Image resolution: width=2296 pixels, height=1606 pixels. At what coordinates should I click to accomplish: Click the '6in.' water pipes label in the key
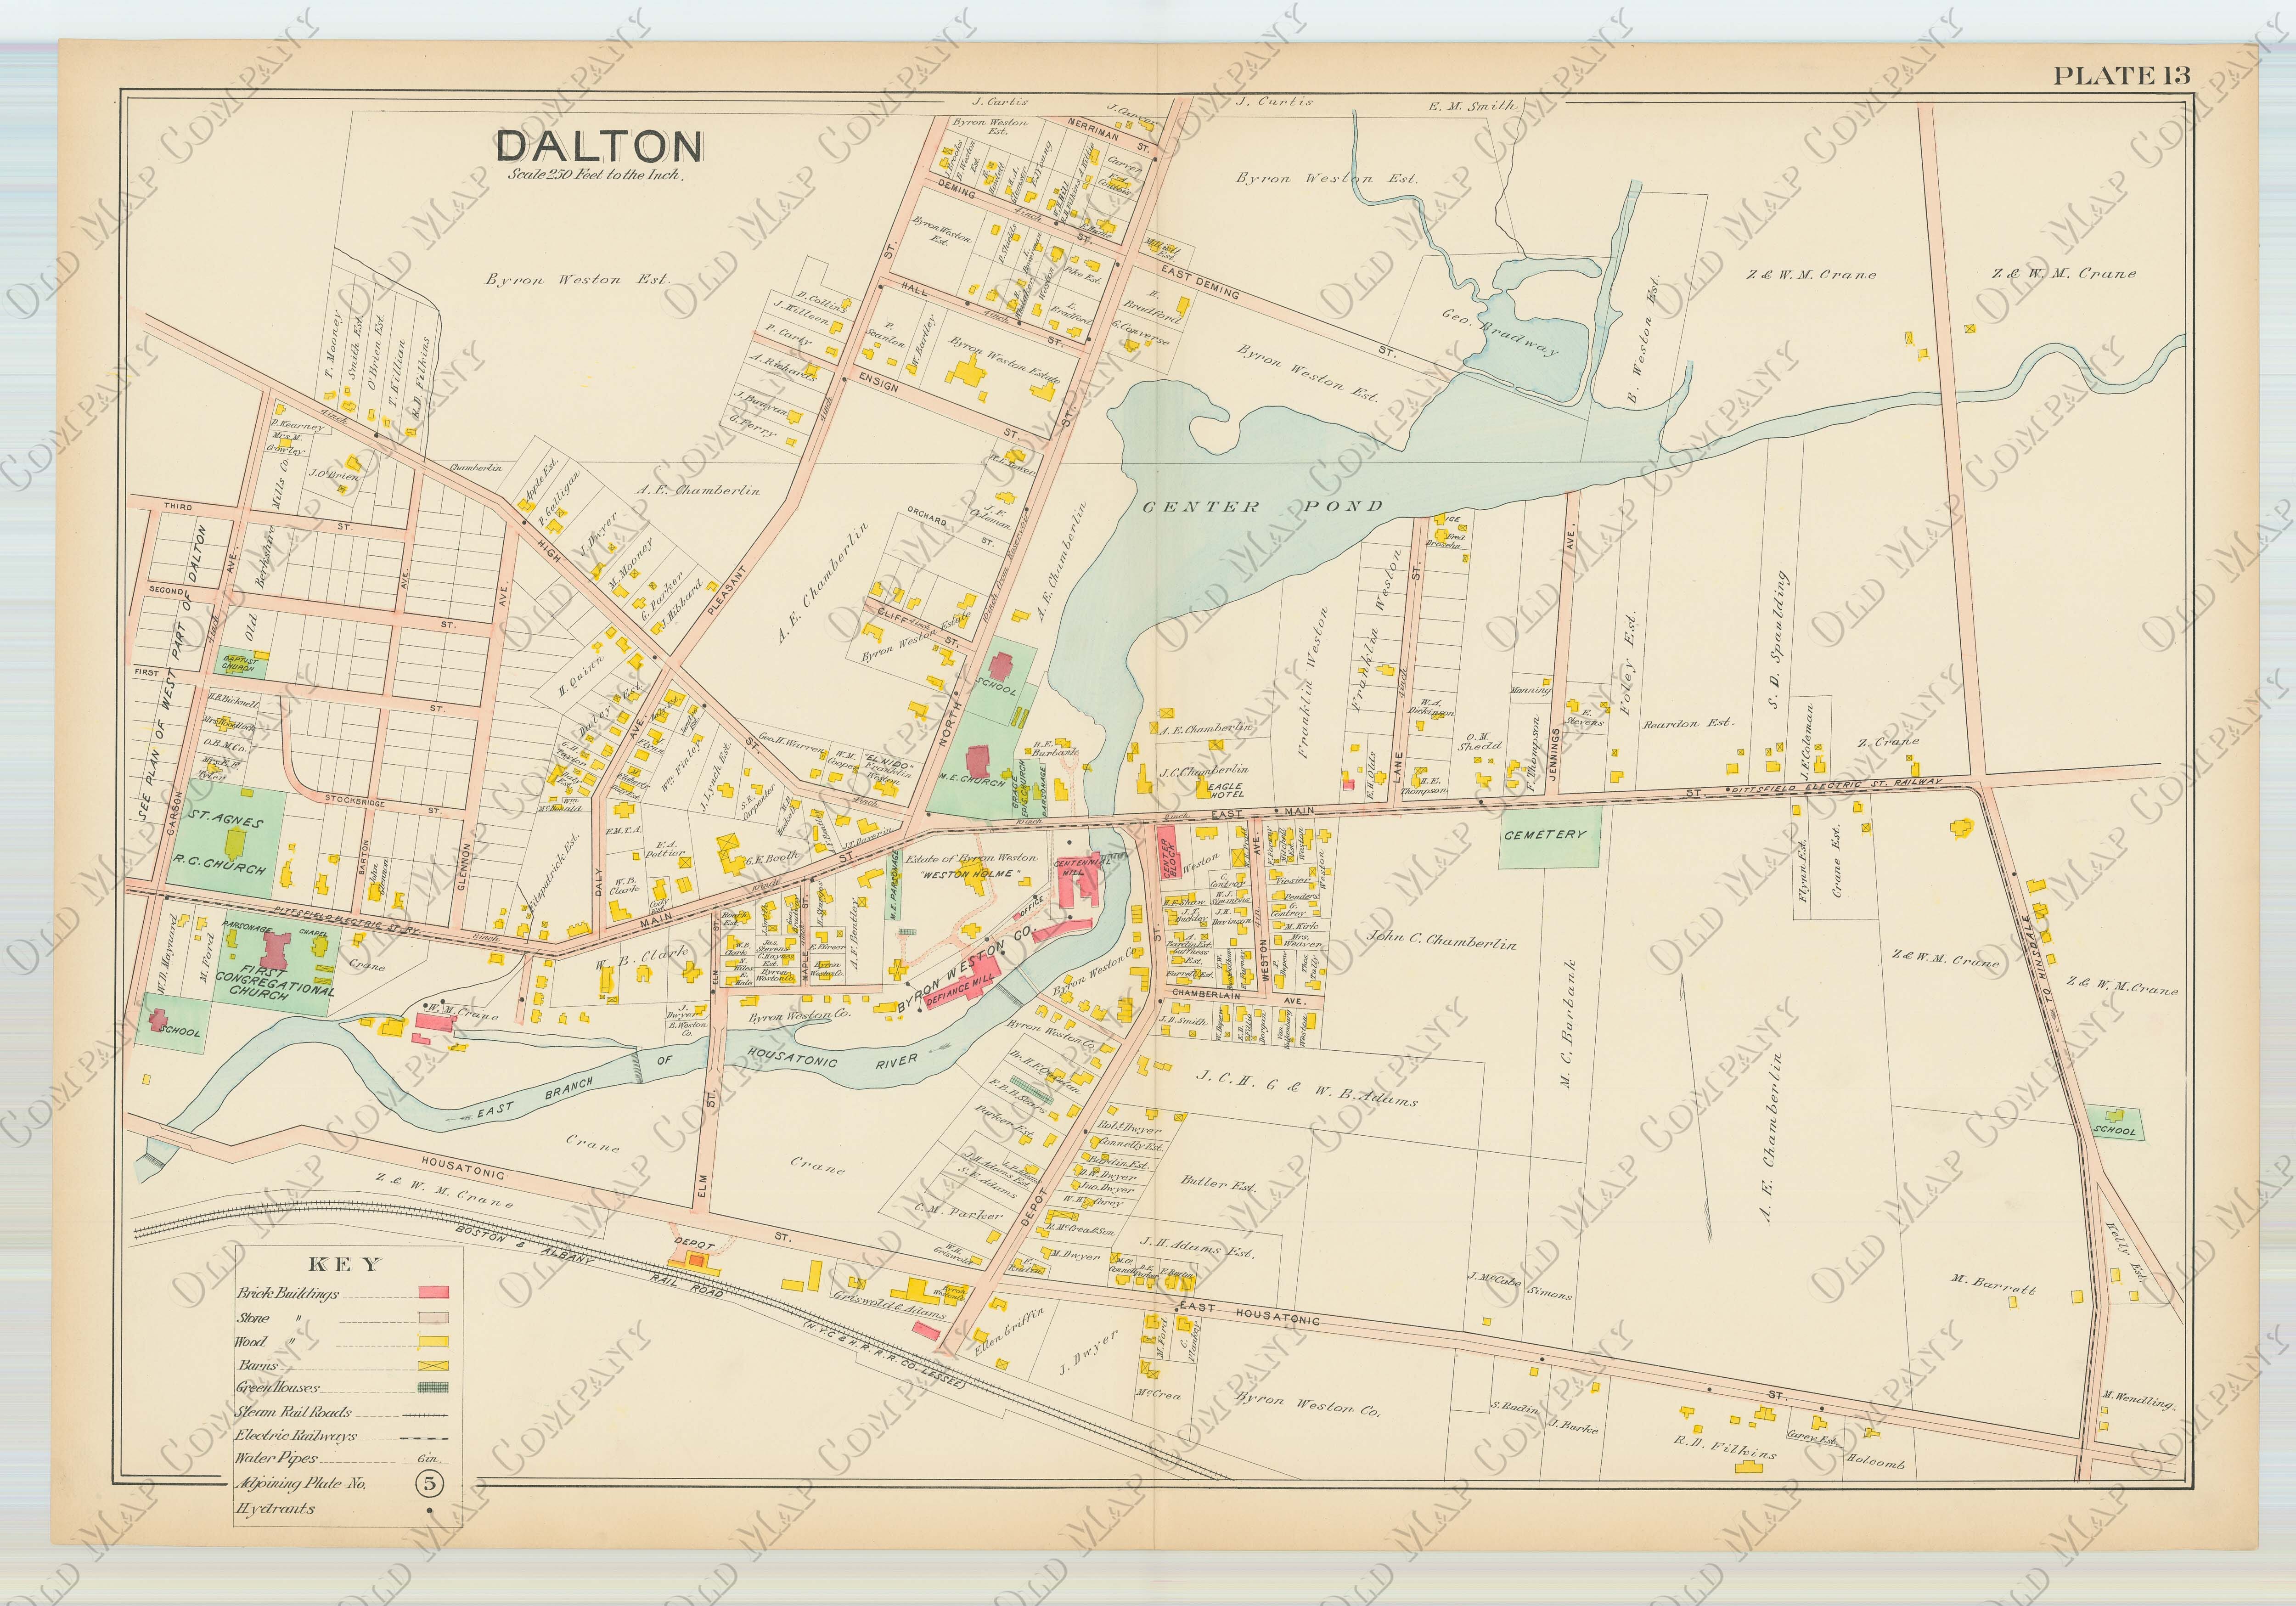point(429,1459)
